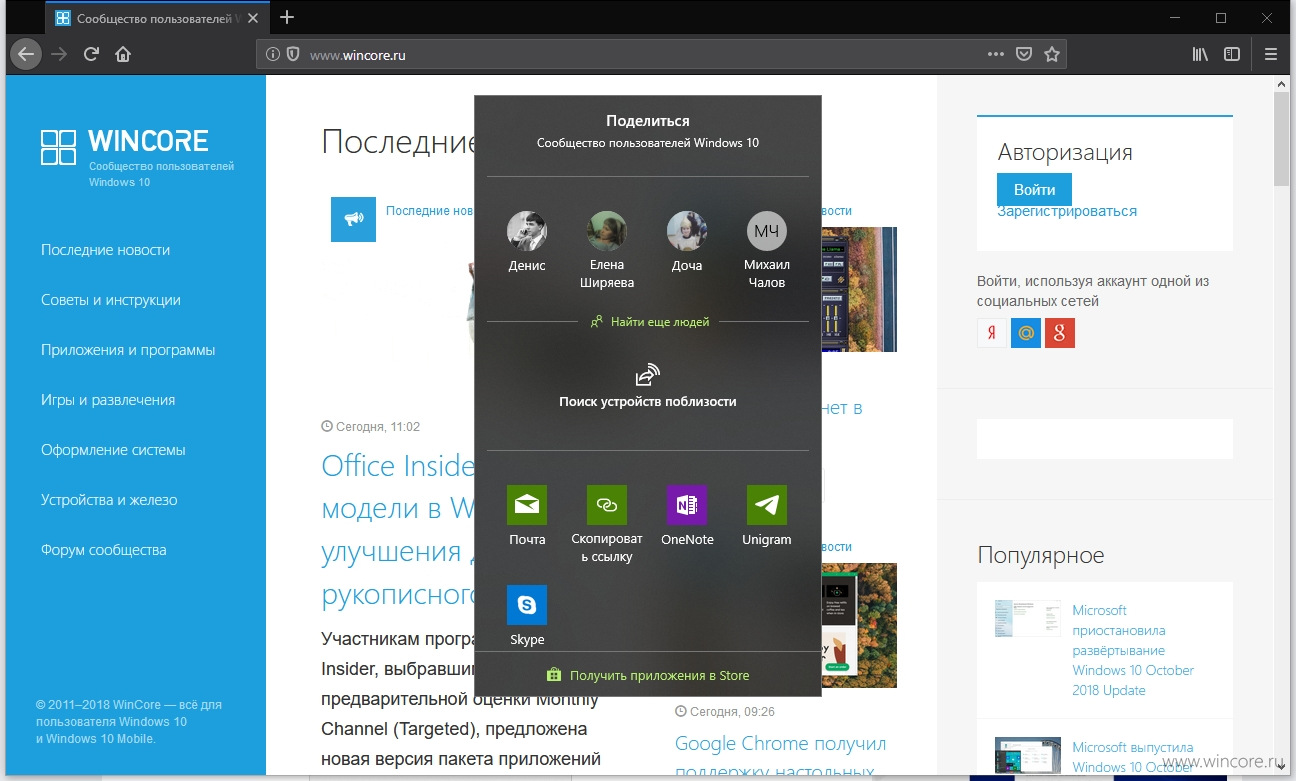Share to contact Елена Ширяева
This screenshot has height=781, width=1296.
[x=607, y=250]
